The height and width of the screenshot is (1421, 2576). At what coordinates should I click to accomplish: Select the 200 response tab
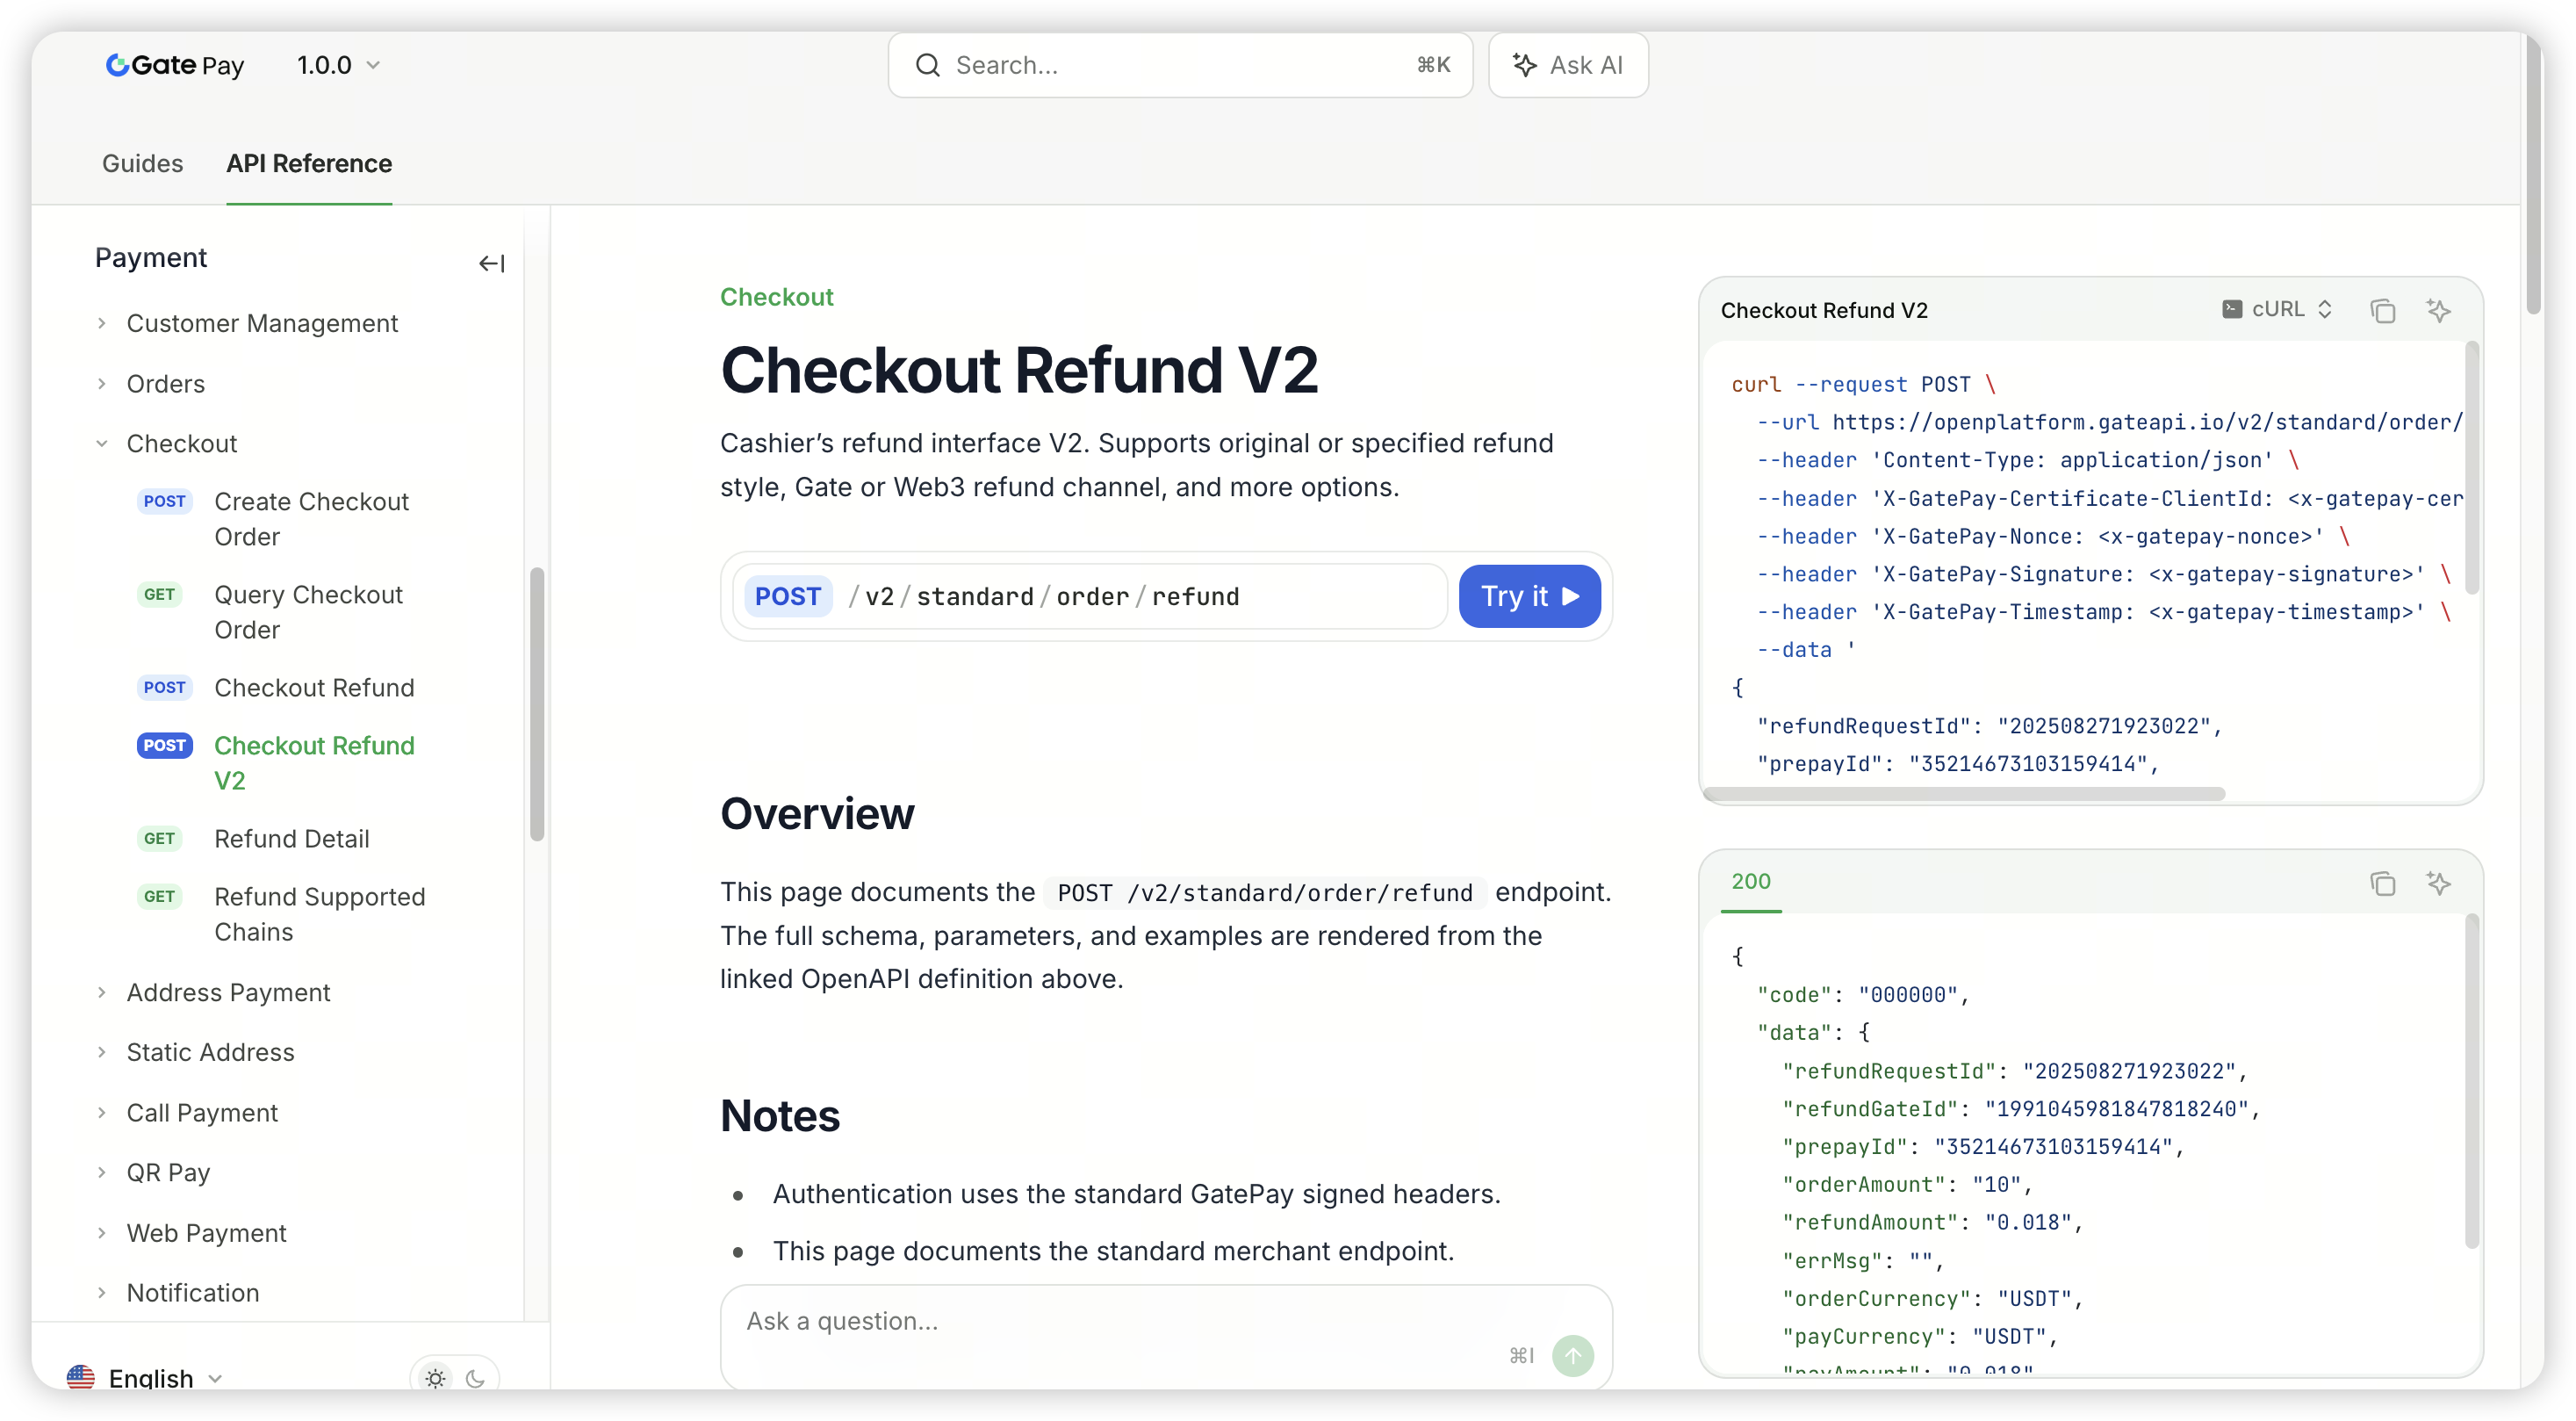[1750, 881]
